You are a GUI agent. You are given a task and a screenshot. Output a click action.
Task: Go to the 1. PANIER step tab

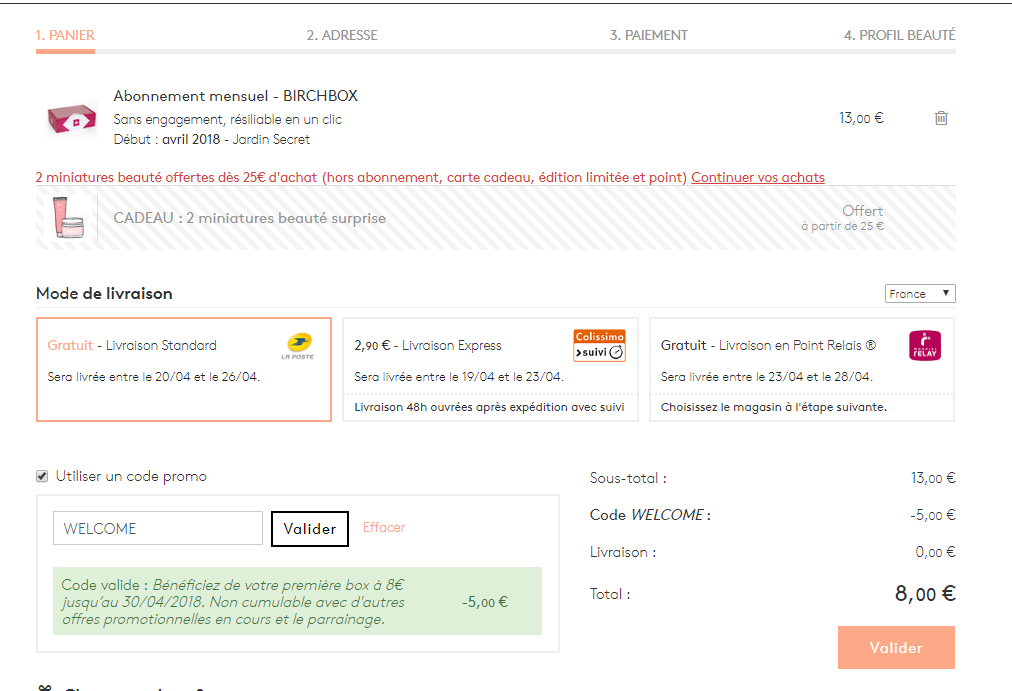click(x=65, y=35)
